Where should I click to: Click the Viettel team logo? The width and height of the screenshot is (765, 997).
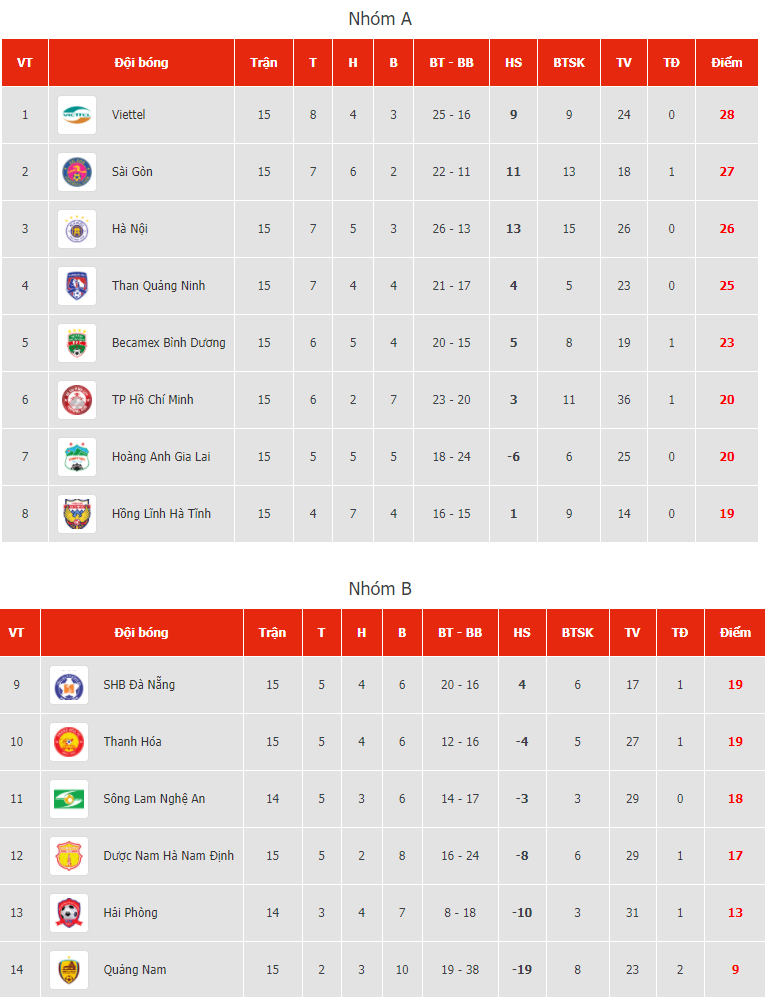(77, 115)
